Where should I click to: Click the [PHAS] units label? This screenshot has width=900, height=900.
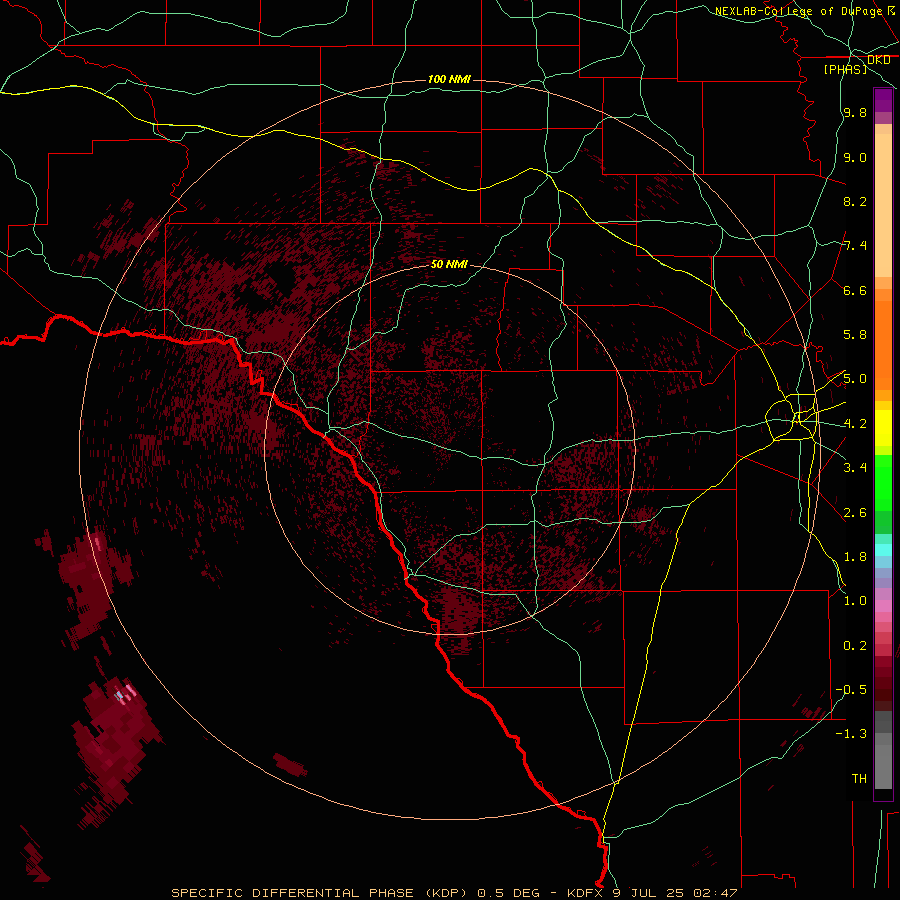pos(845,69)
